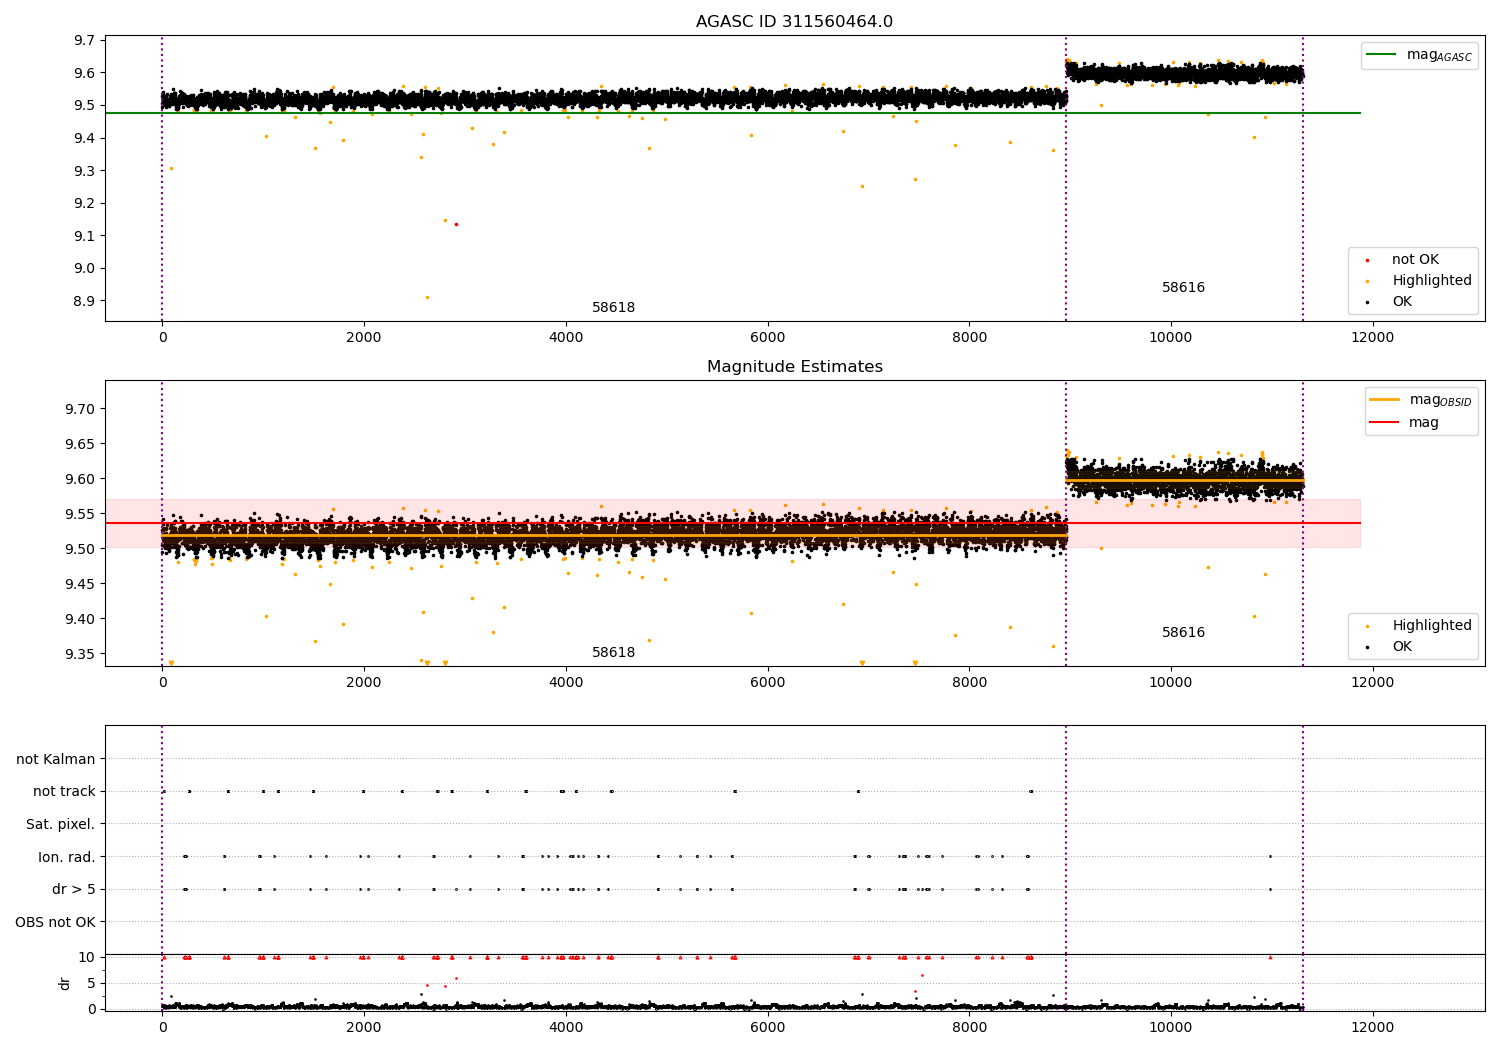
Task: Click the orange mag OBSID legend line
Action: coord(1384,400)
